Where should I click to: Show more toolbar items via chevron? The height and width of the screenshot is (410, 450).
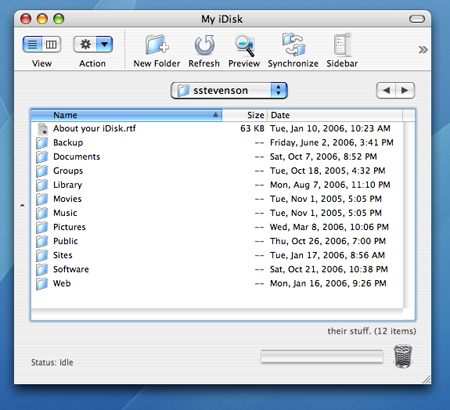pos(423,50)
